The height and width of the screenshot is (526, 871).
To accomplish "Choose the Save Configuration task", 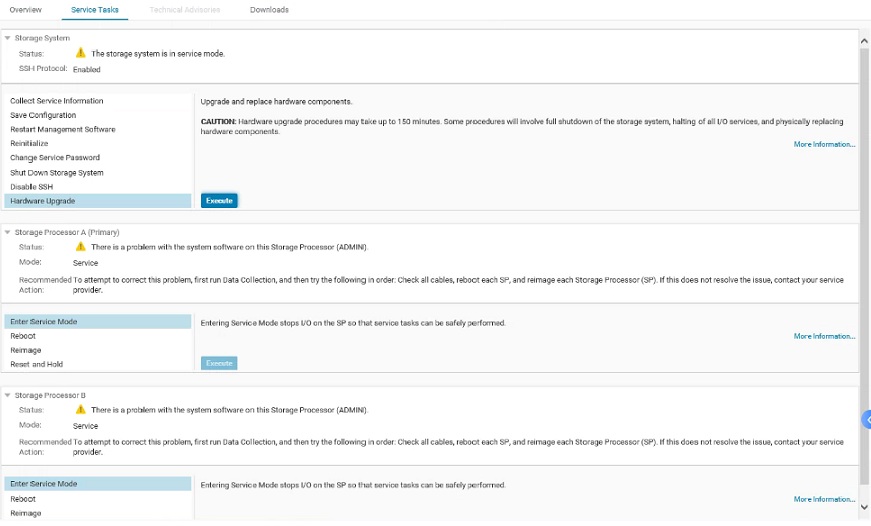I will (x=43, y=115).
